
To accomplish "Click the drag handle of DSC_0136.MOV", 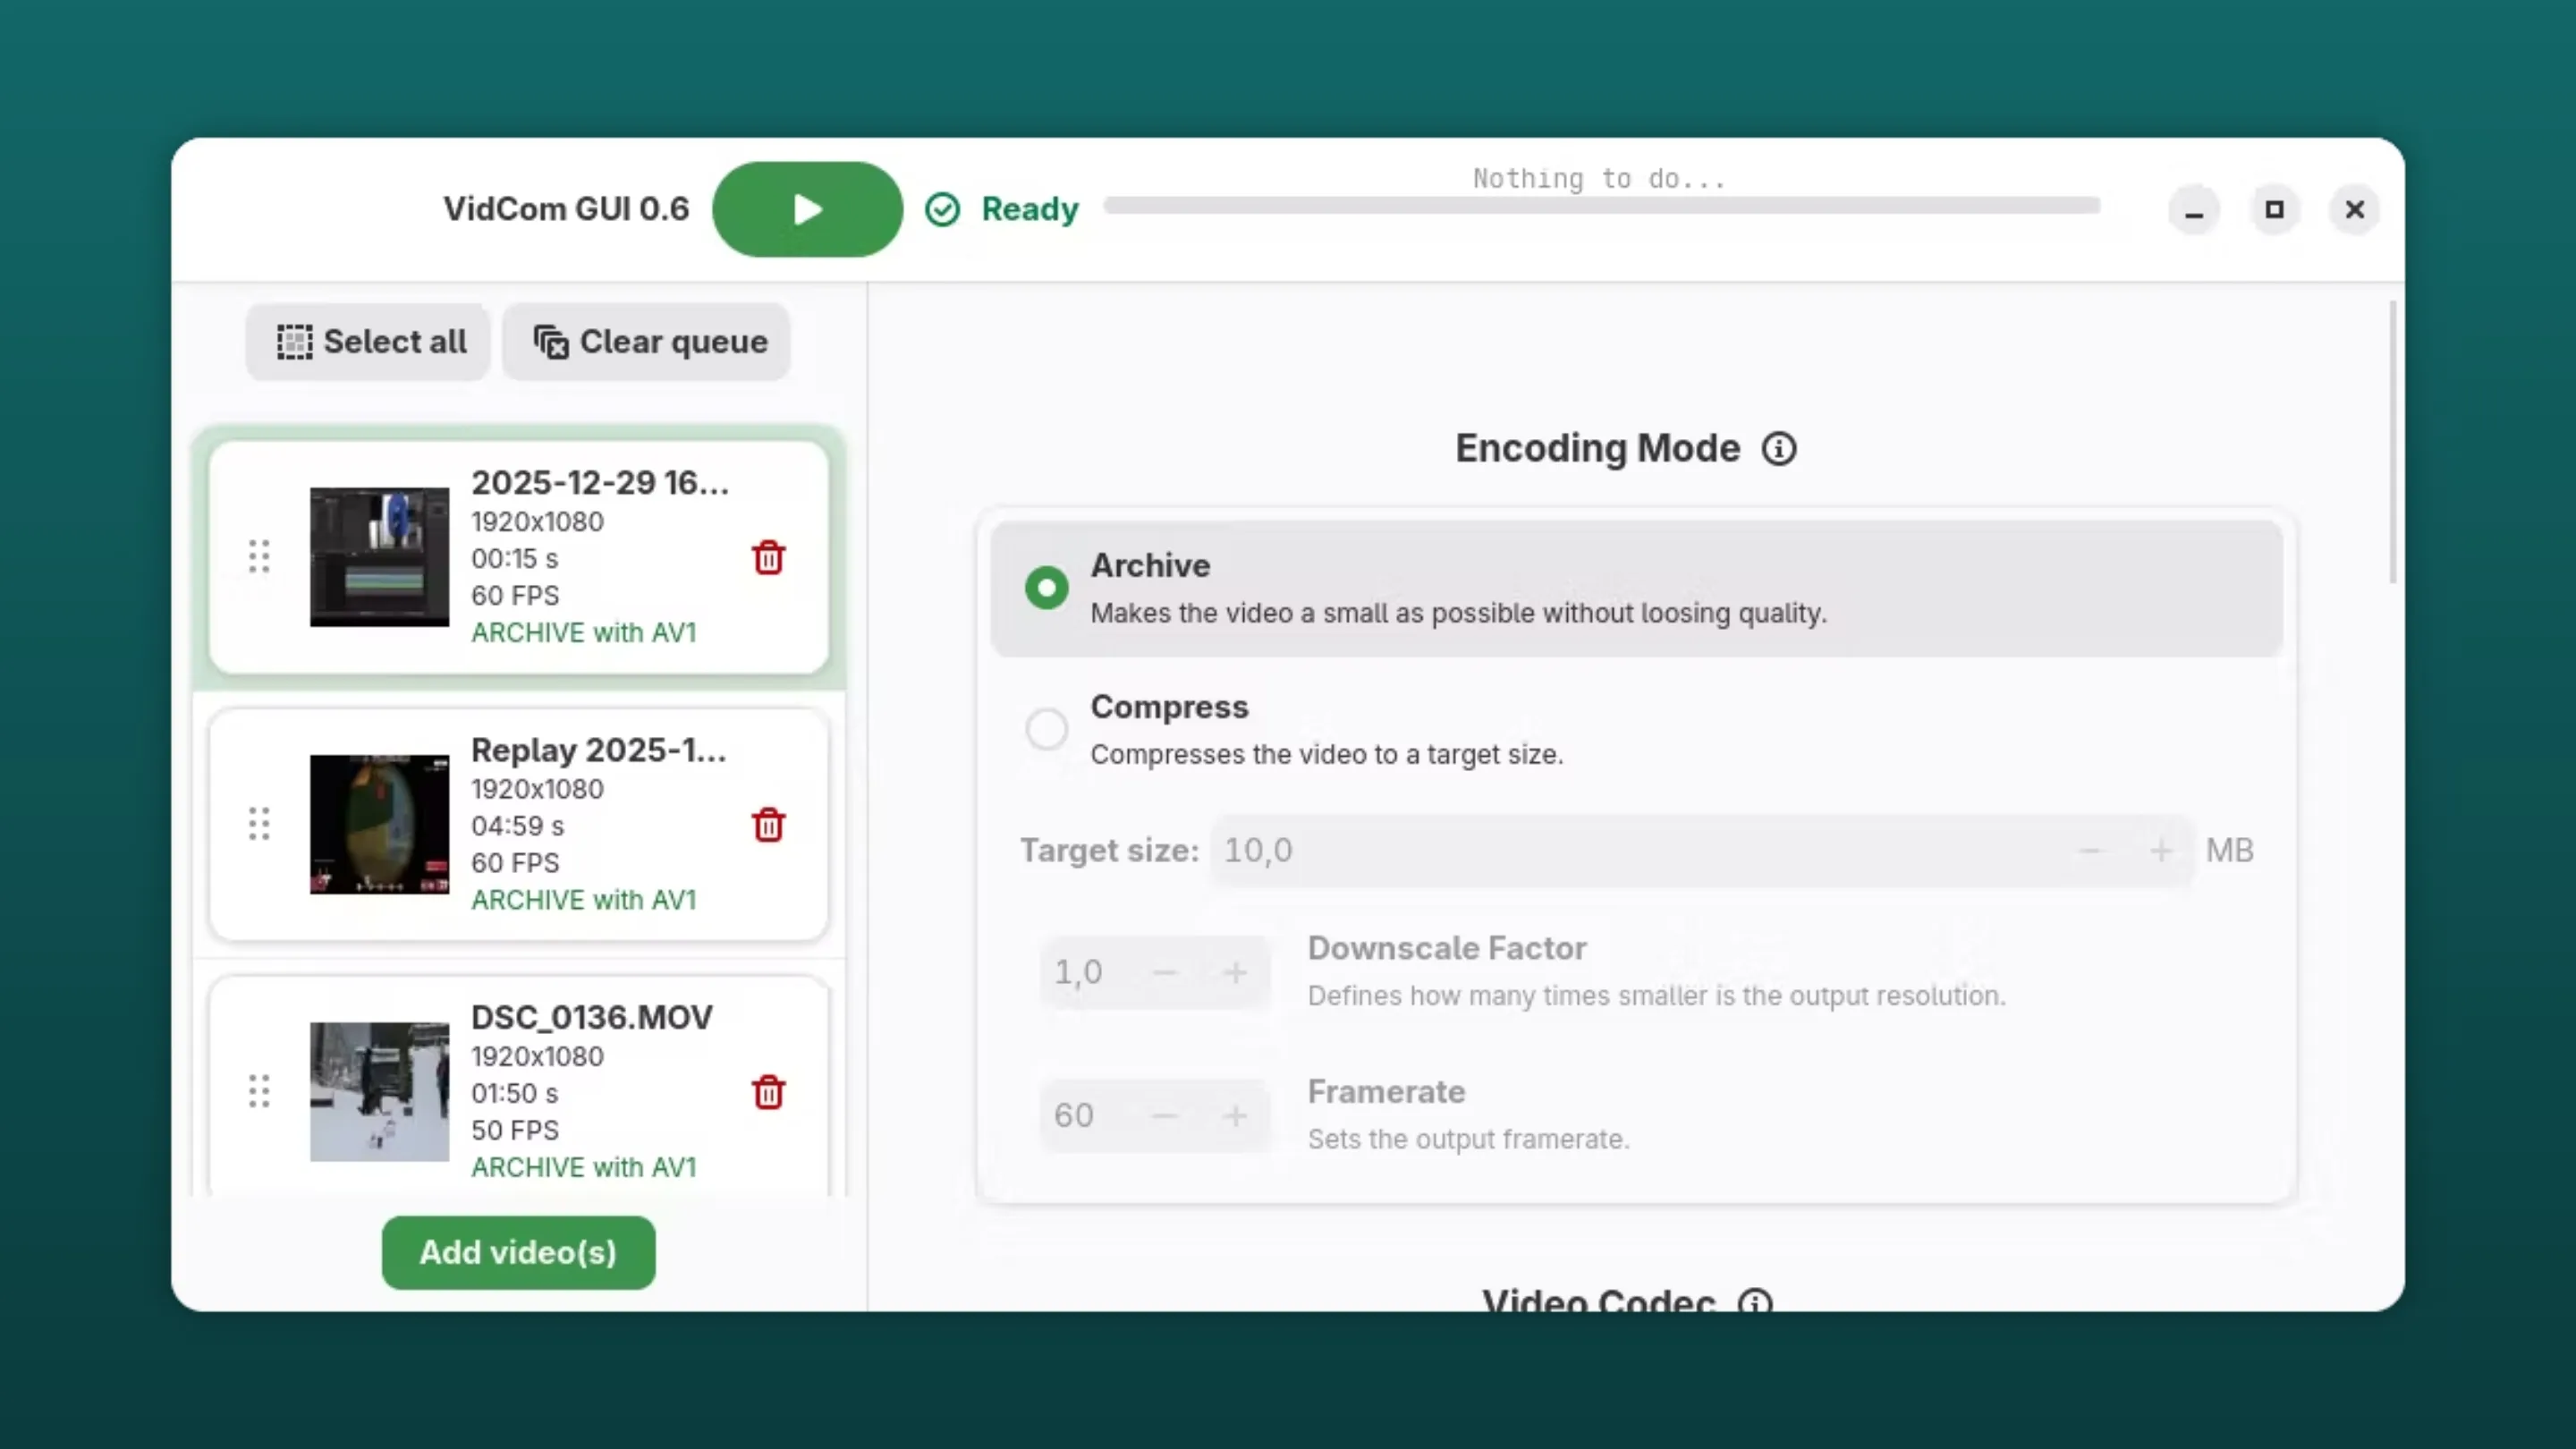I will pos(259,1090).
